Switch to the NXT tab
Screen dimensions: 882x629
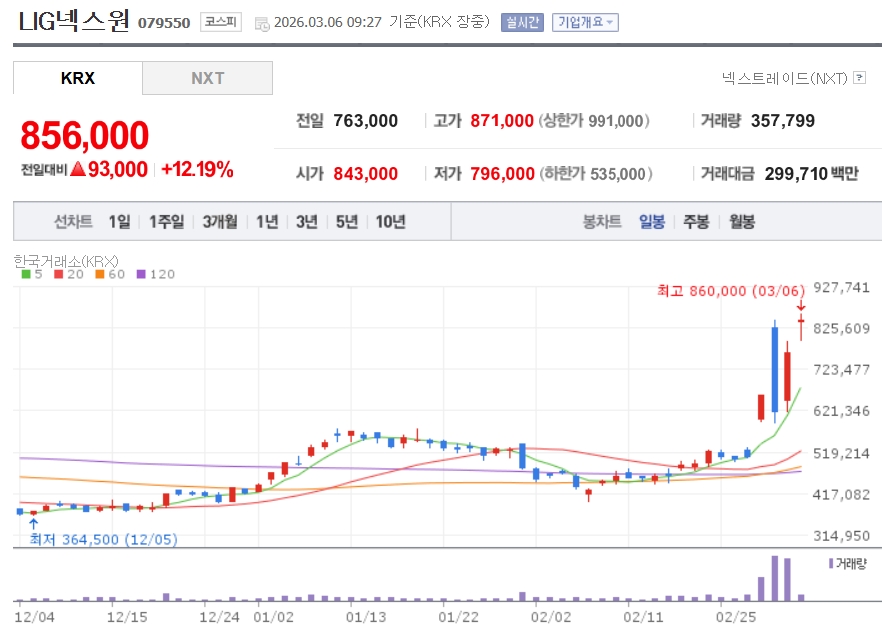point(208,78)
